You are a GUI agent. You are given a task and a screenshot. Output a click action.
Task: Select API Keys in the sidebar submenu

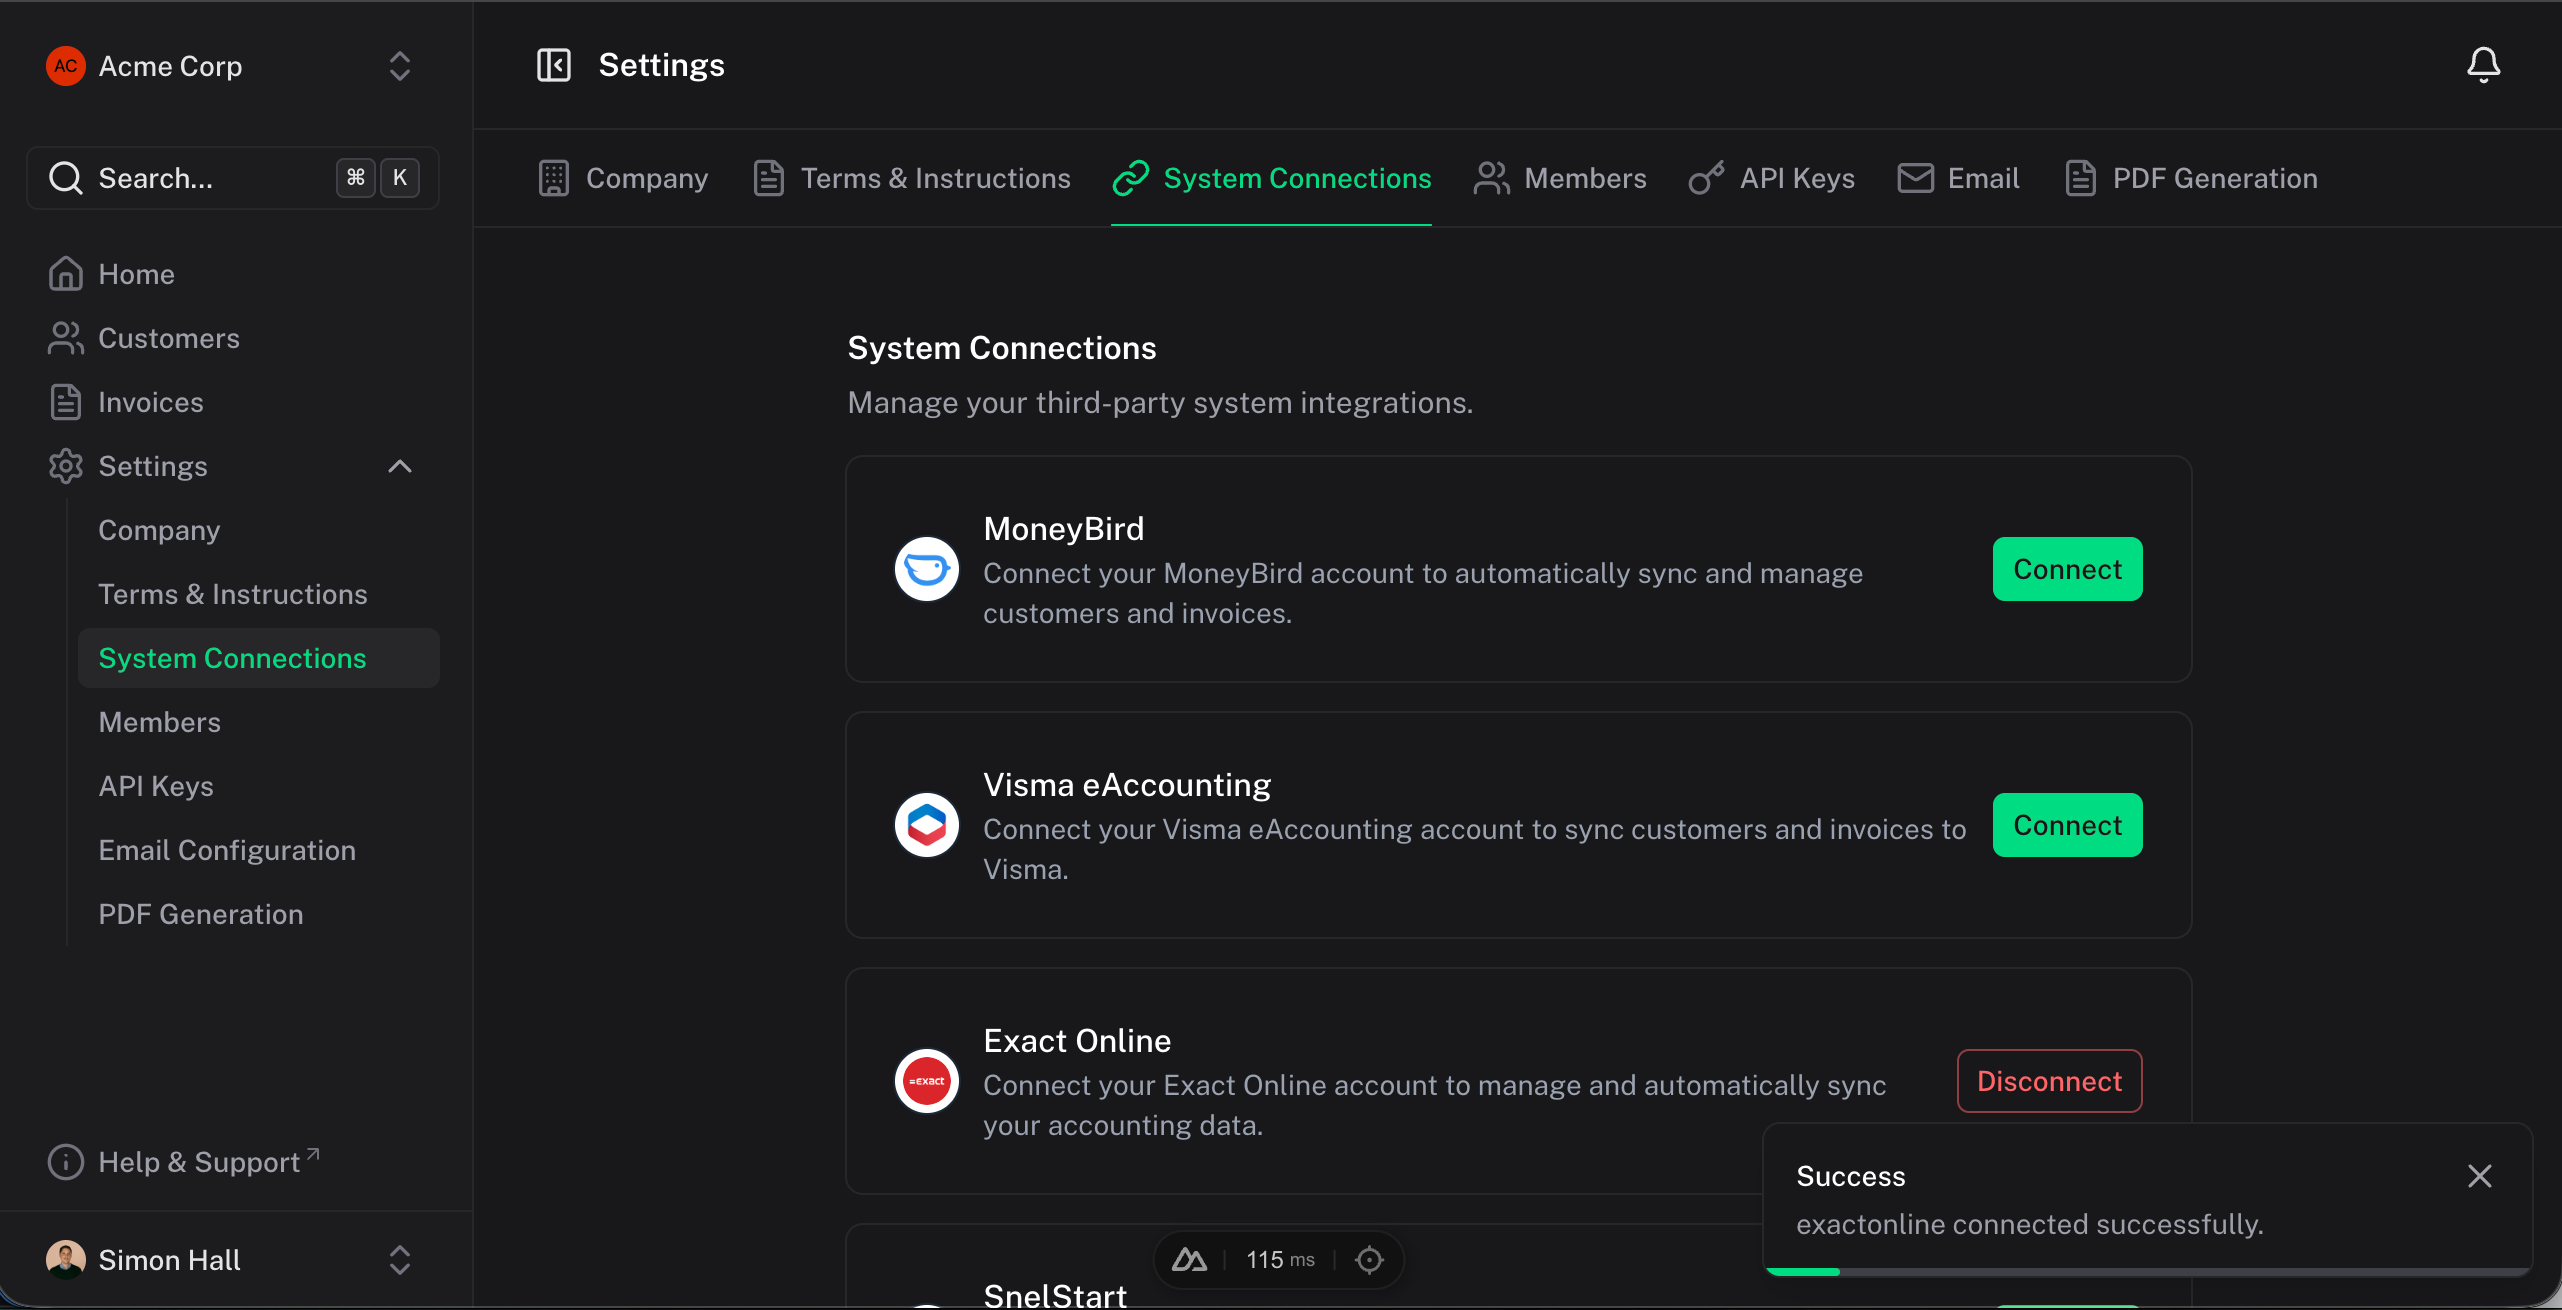pos(259,786)
